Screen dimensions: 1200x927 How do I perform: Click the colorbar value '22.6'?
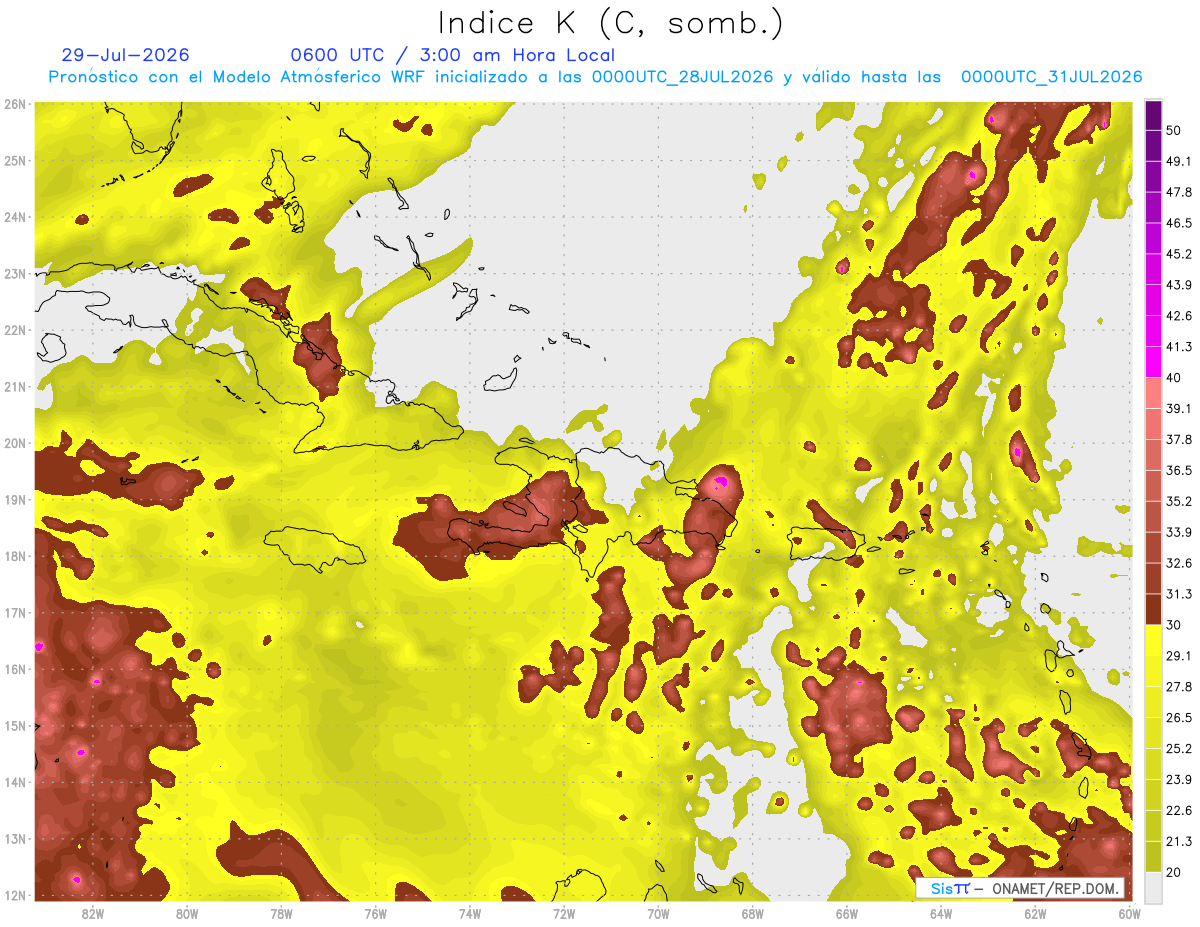(1178, 810)
